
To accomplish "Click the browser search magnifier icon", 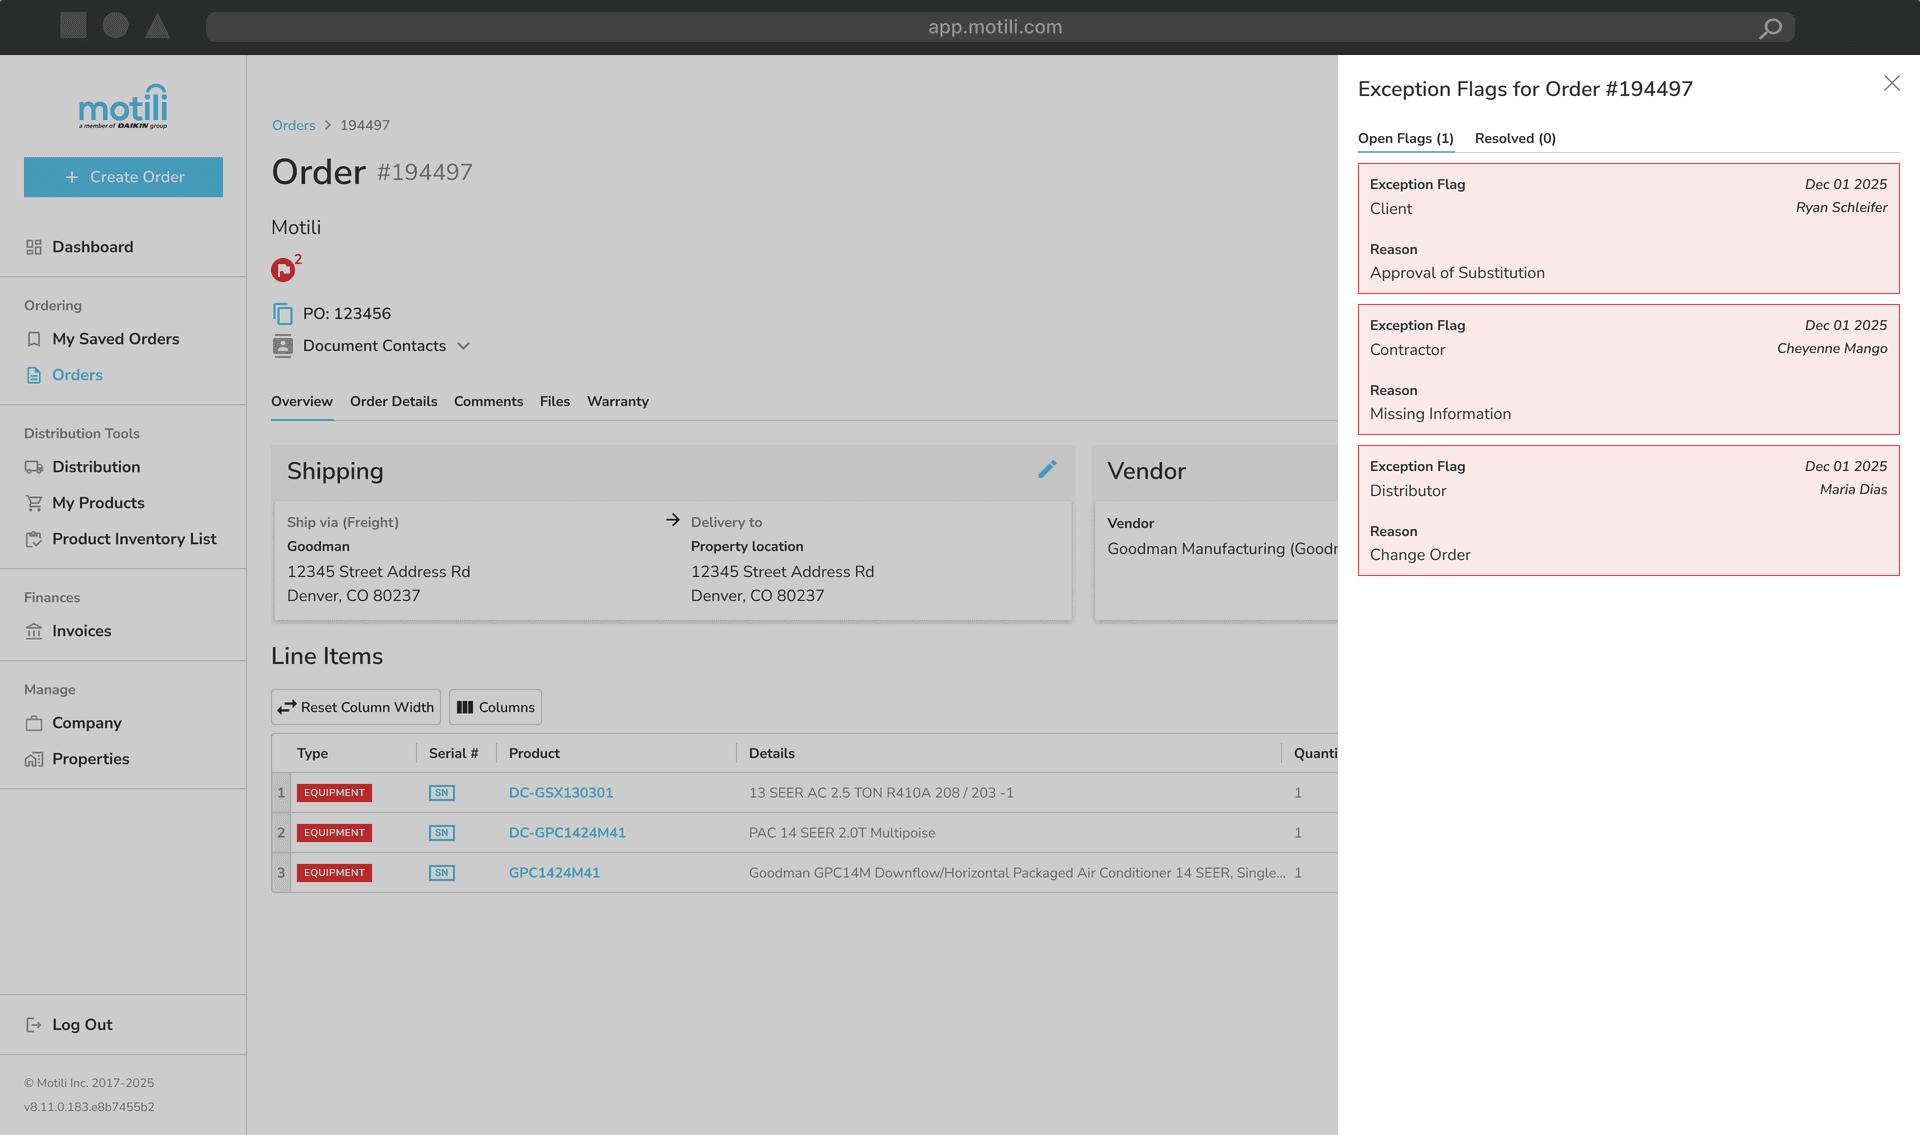I will (x=1770, y=27).
